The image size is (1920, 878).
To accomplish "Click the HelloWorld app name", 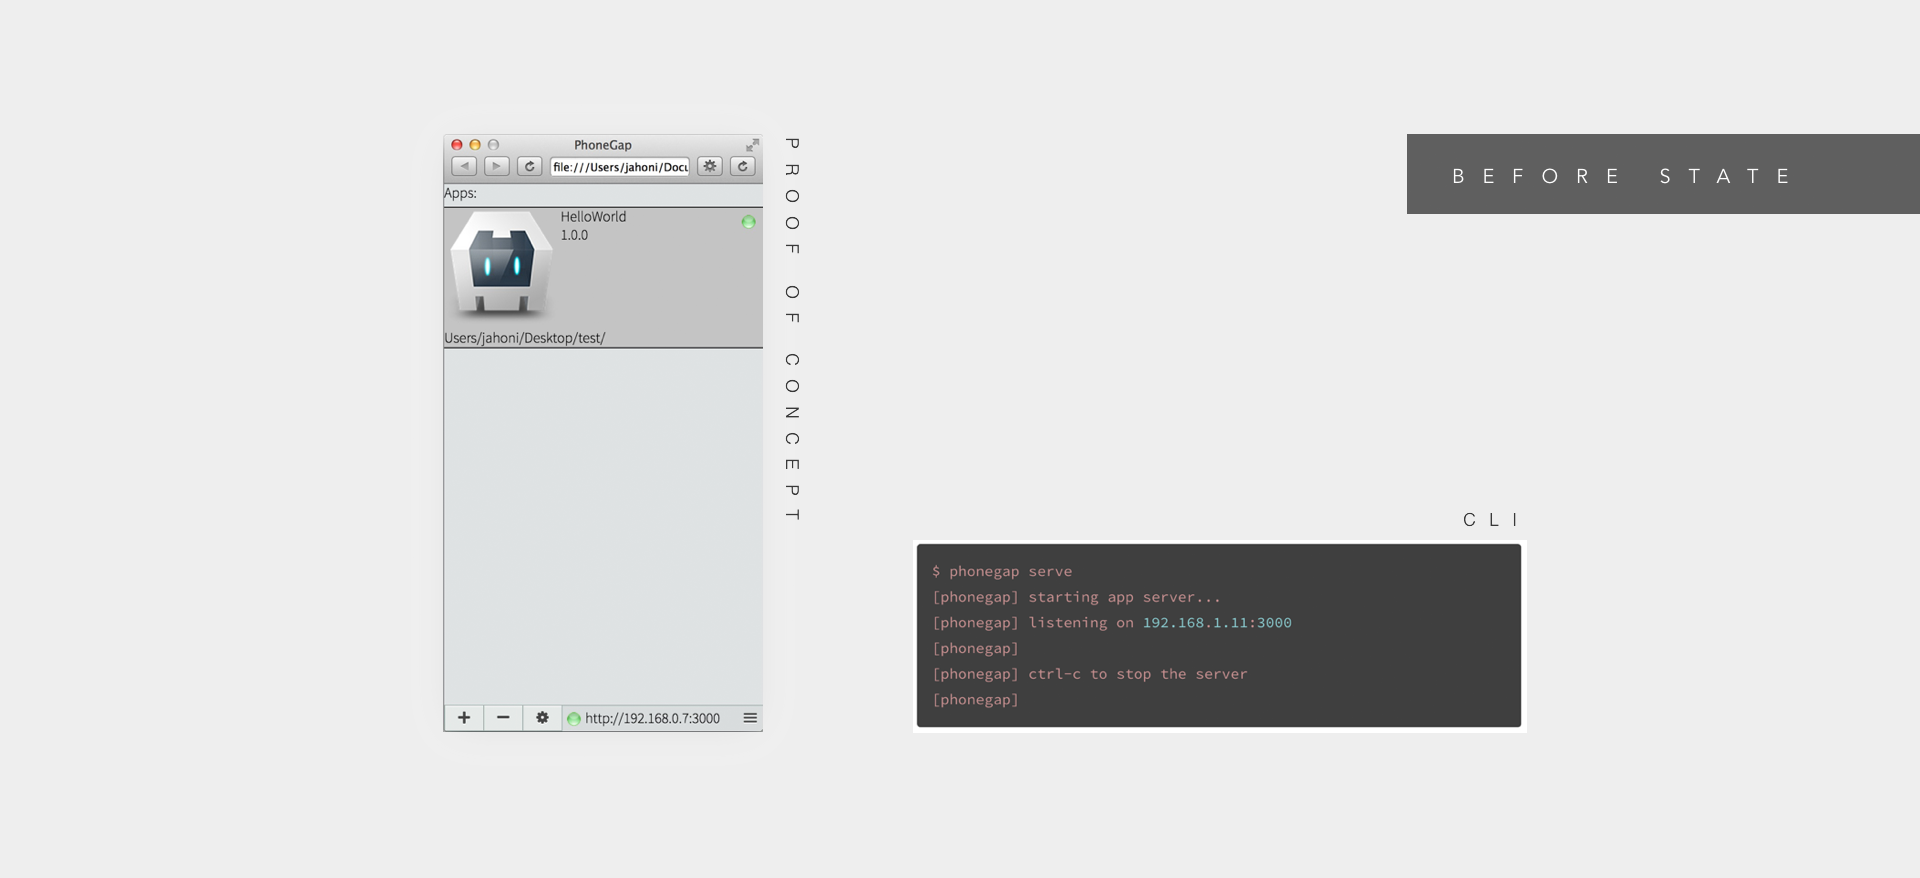I will 593,216.
